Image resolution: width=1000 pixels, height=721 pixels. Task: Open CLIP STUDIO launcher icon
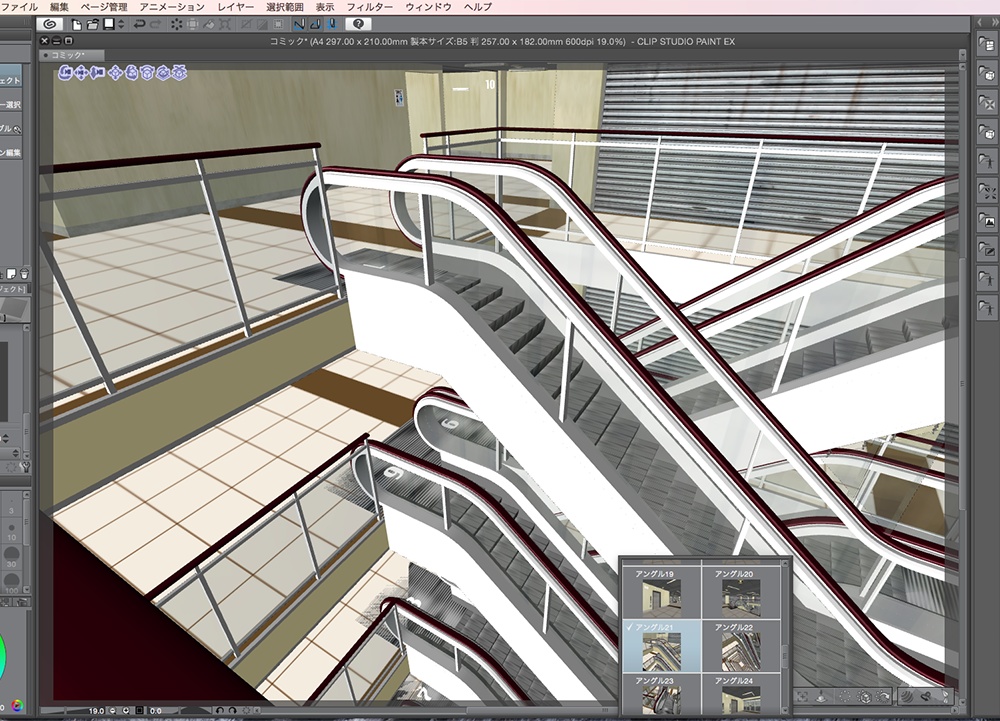click(50, 24)
